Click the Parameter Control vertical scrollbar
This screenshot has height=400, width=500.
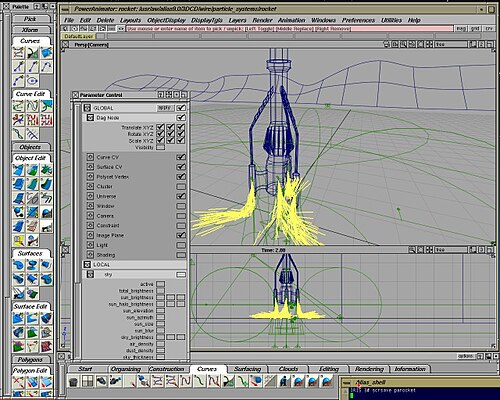click(77, 230)
